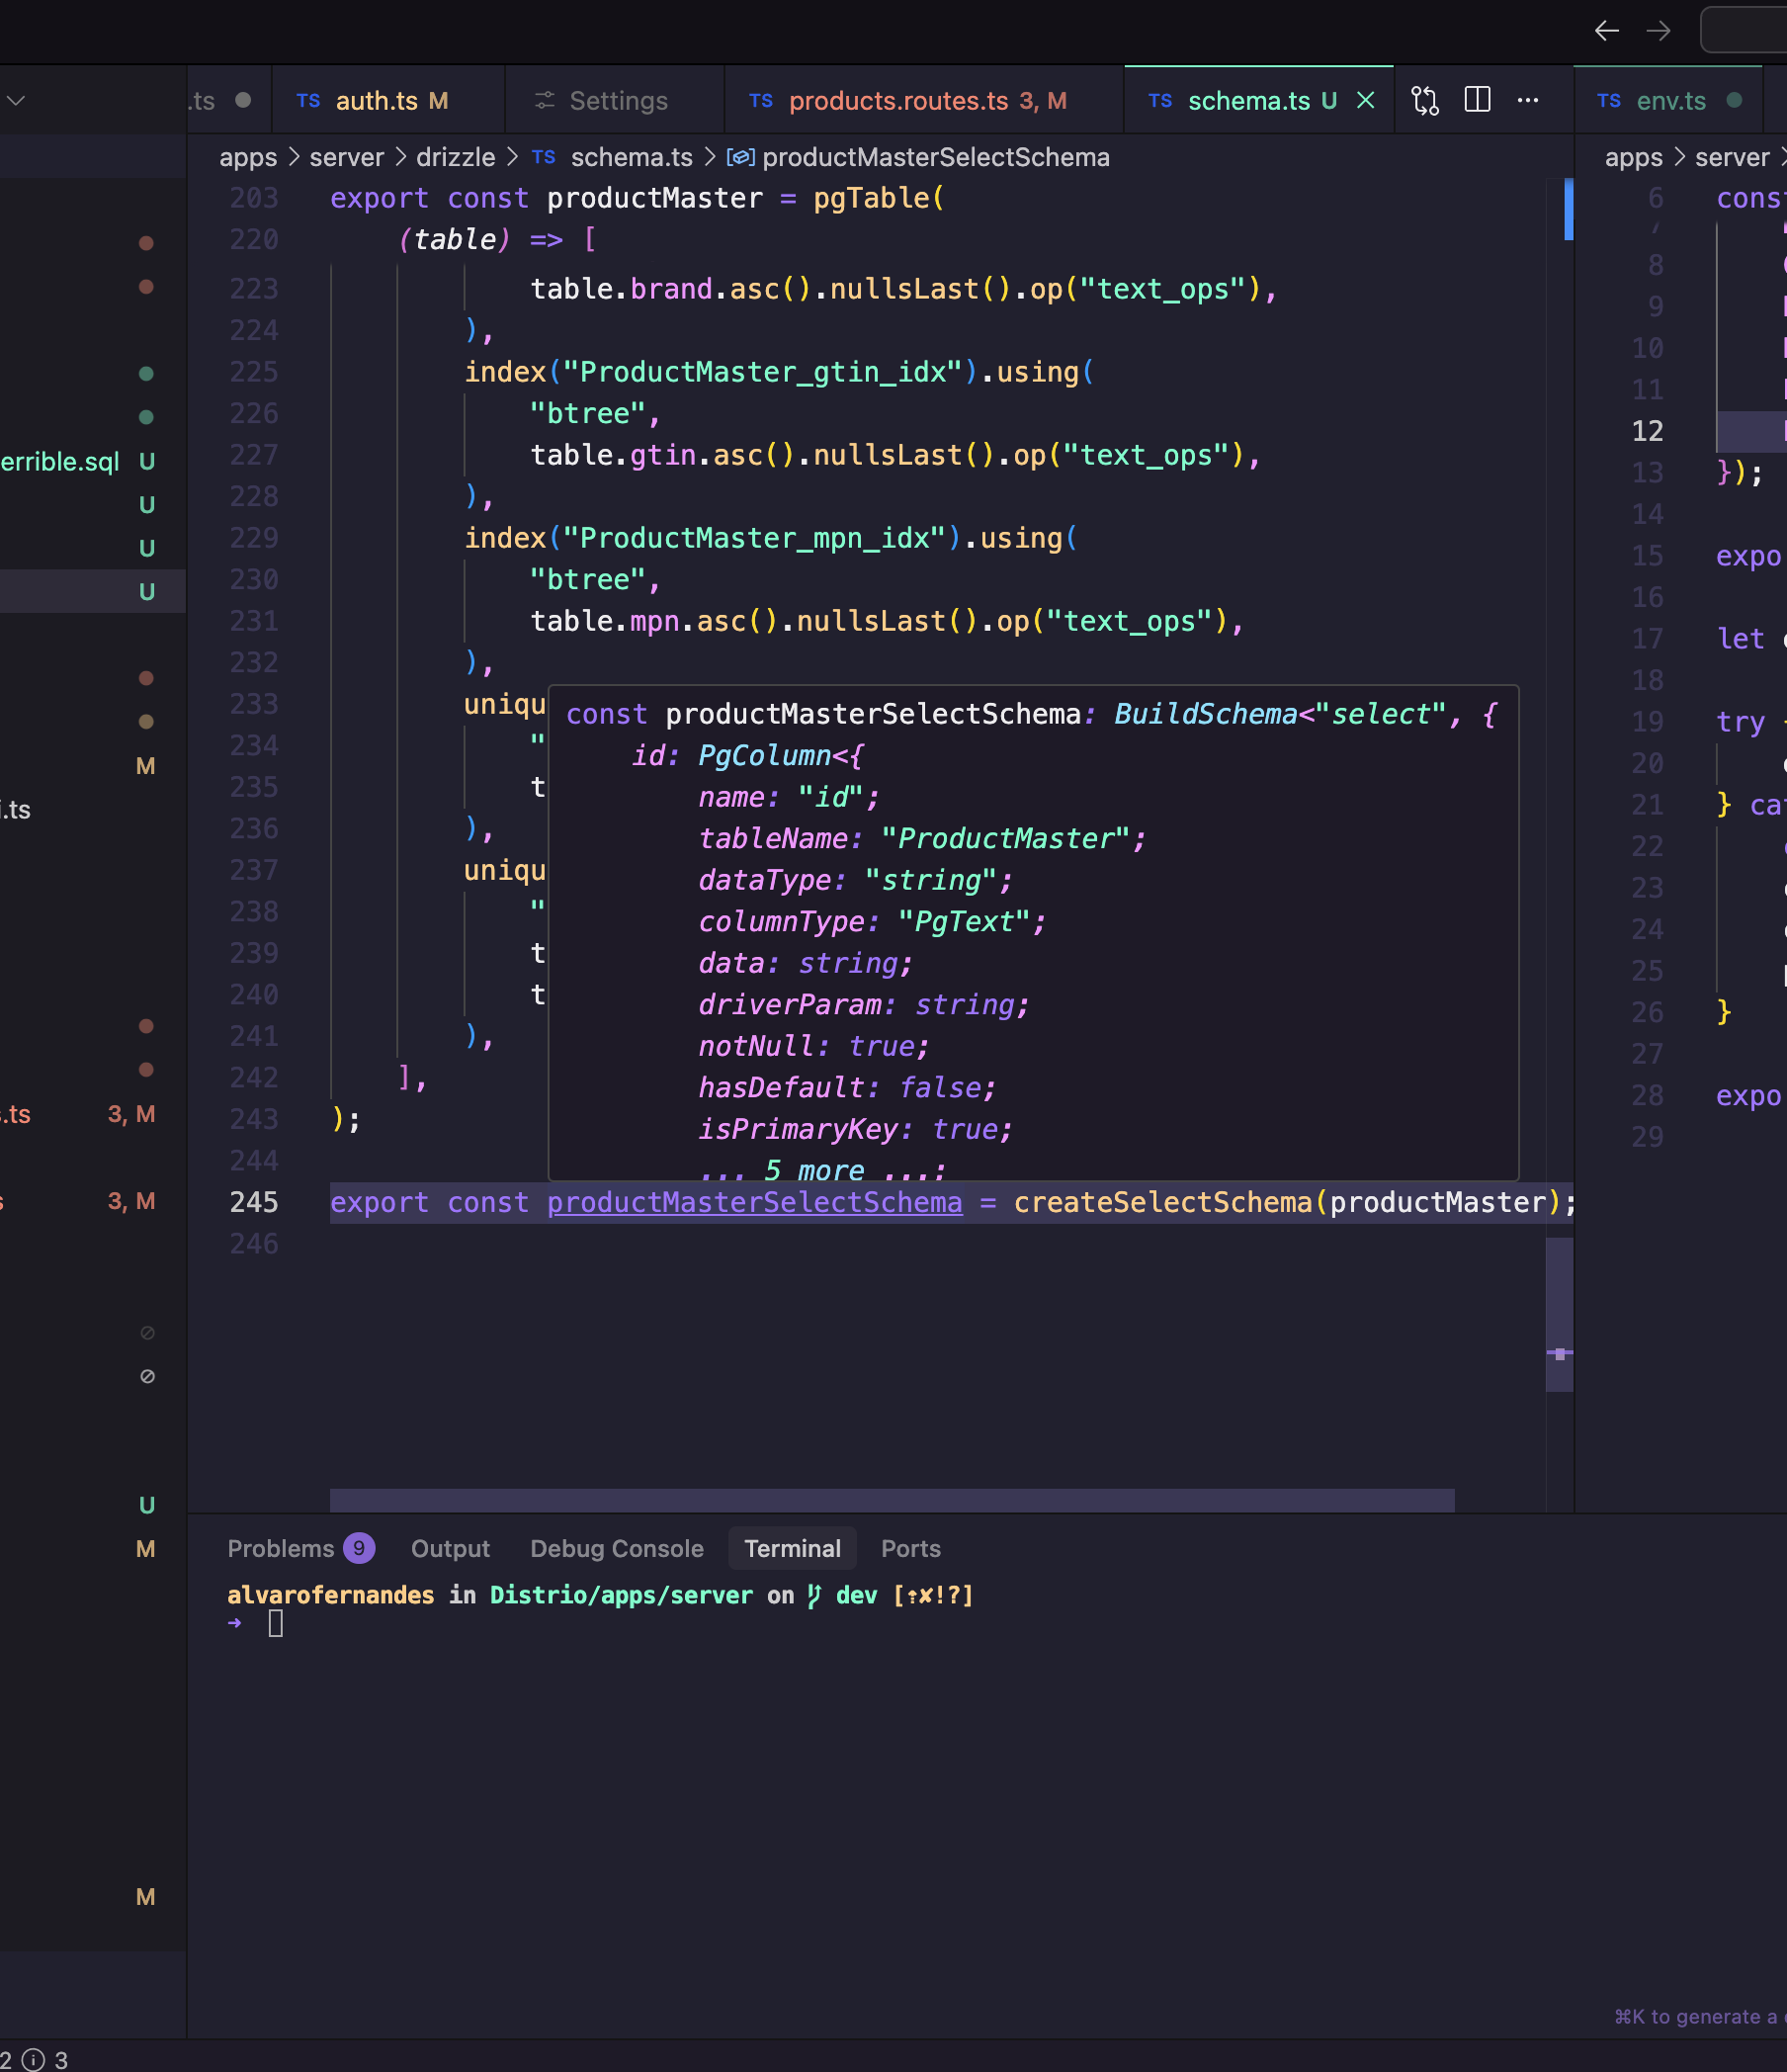Screen dimensions: 1787x2072
Task: Go back with the left arrow
Action: (x=1606, y=31)
